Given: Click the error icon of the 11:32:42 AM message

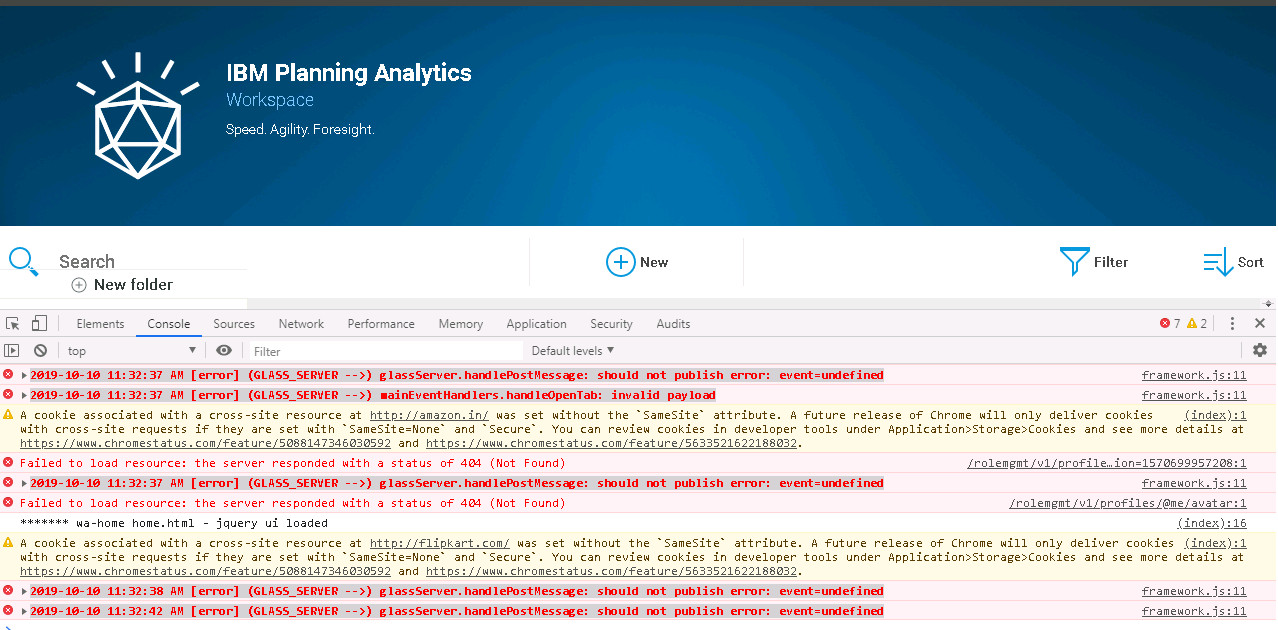Looking at the screenshot, I should pyautogui.click(x=8, y=610).
